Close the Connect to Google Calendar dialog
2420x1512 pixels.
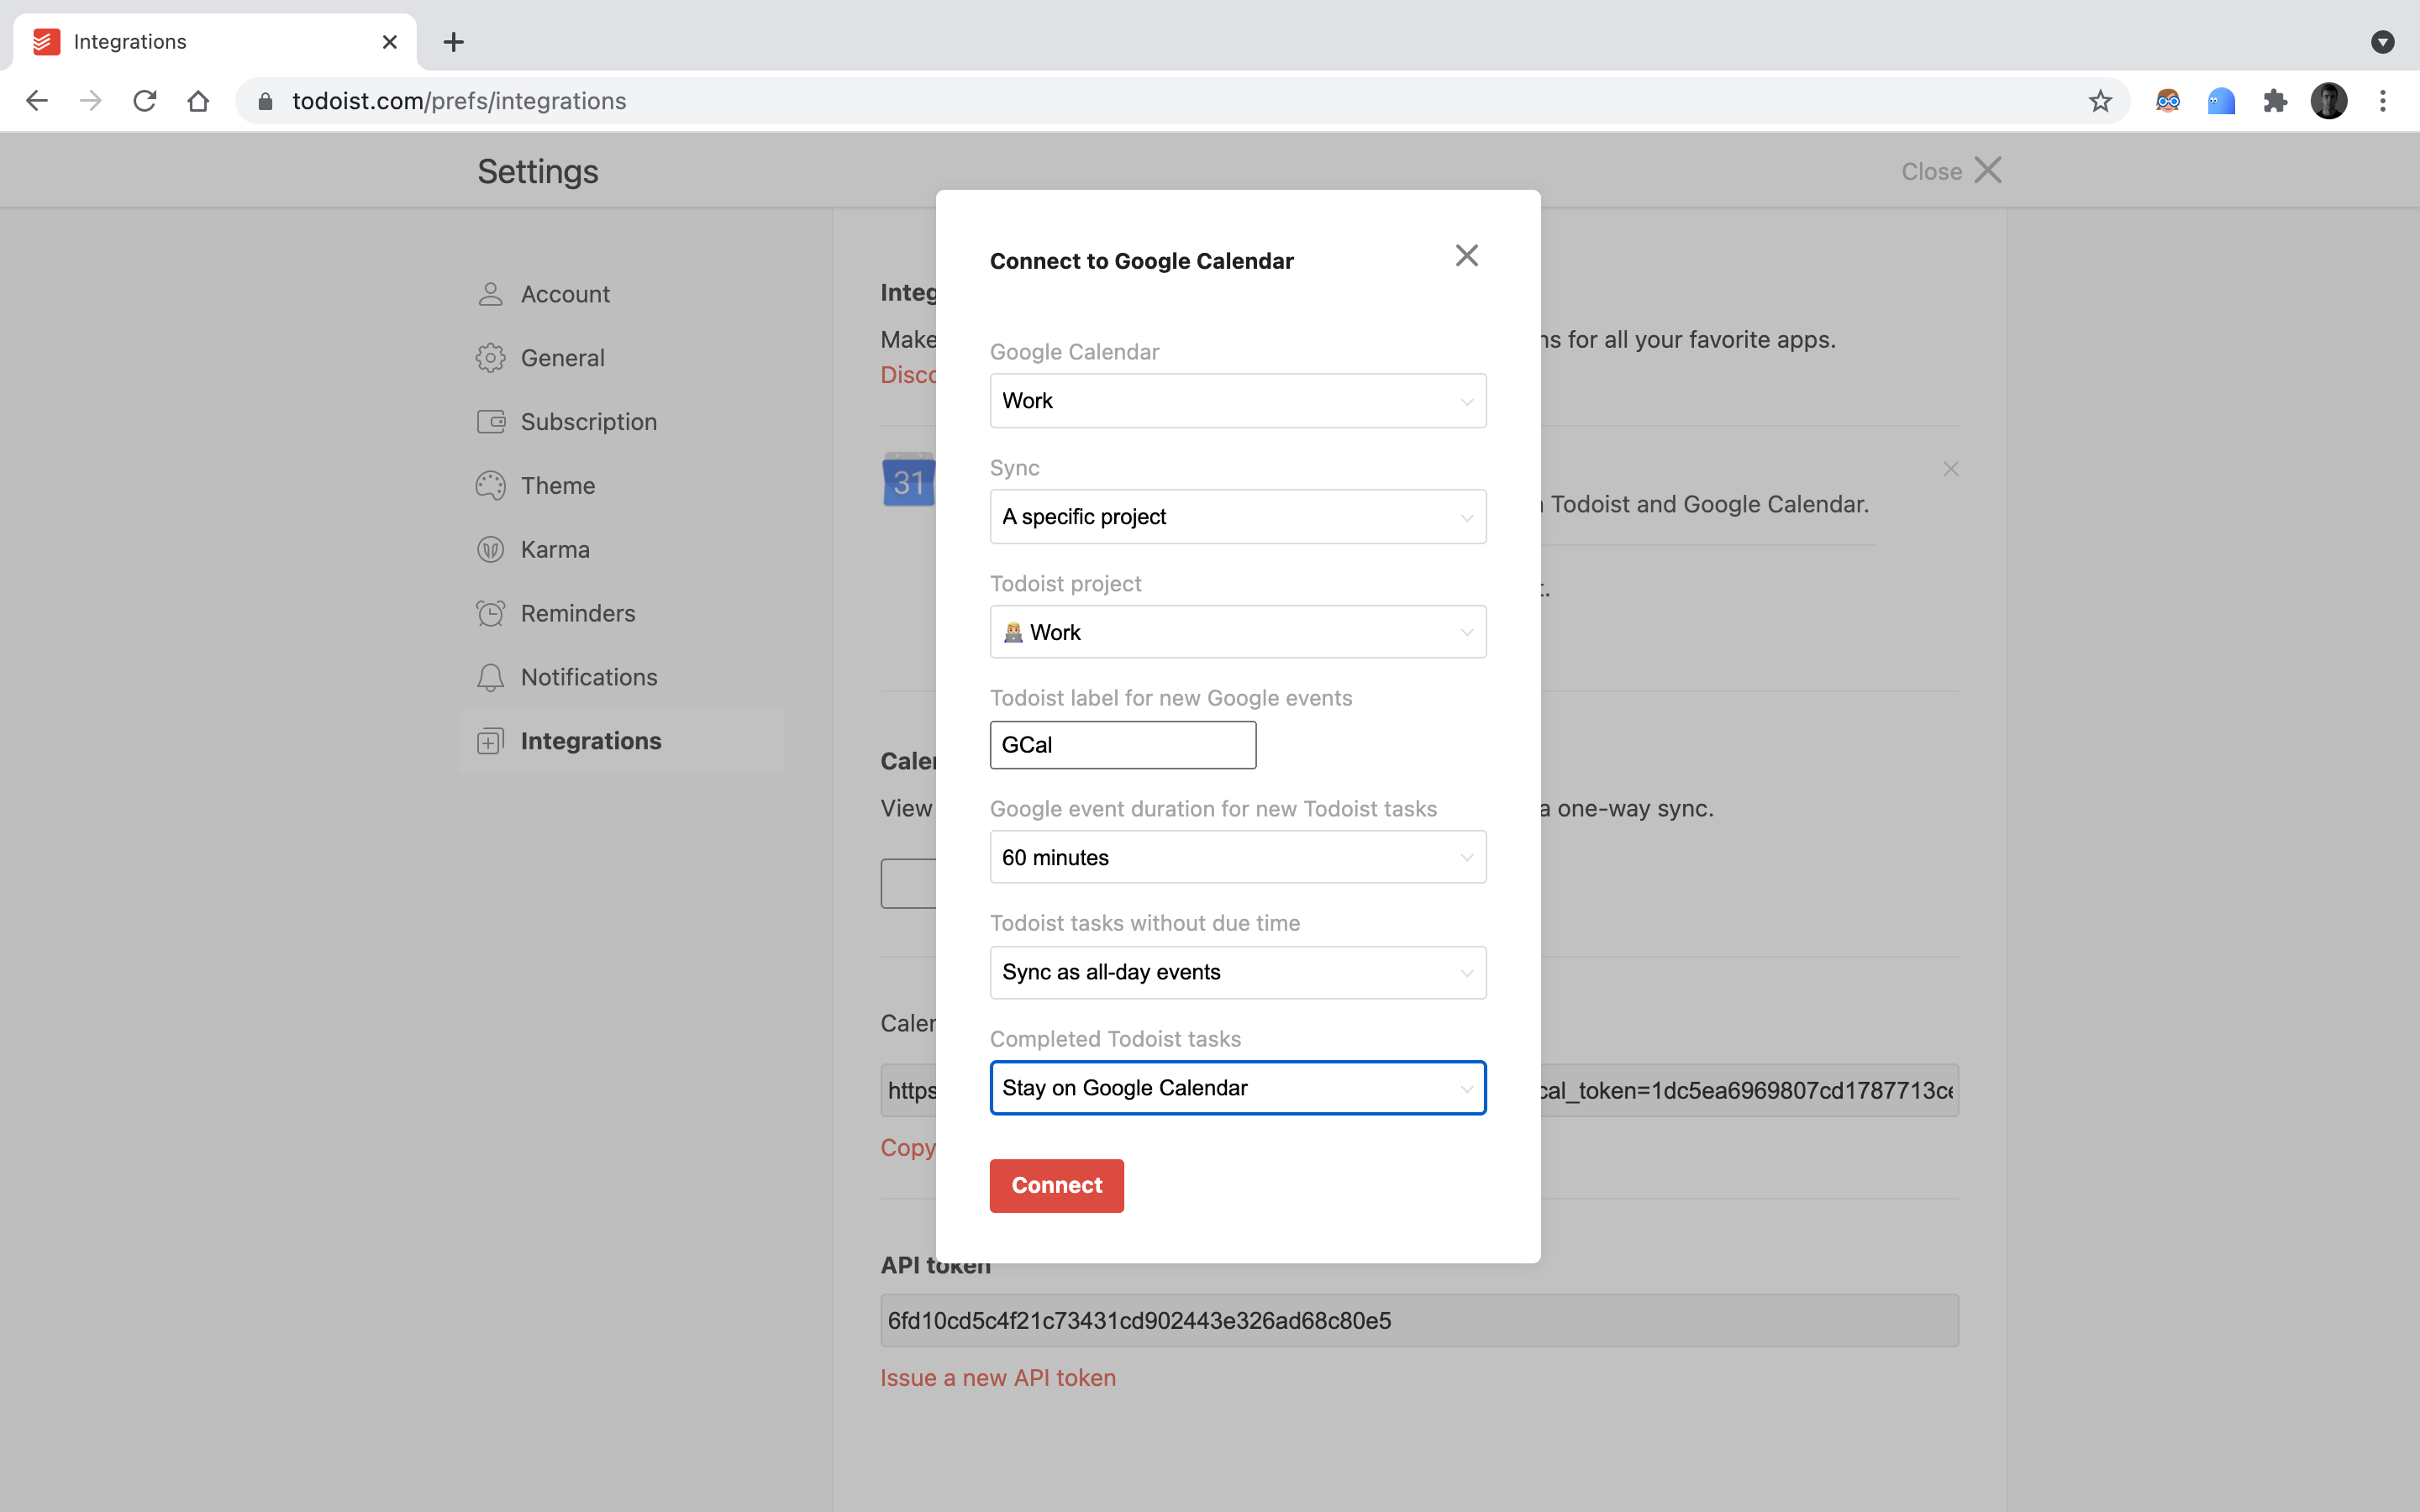(x=1465, y=256)
